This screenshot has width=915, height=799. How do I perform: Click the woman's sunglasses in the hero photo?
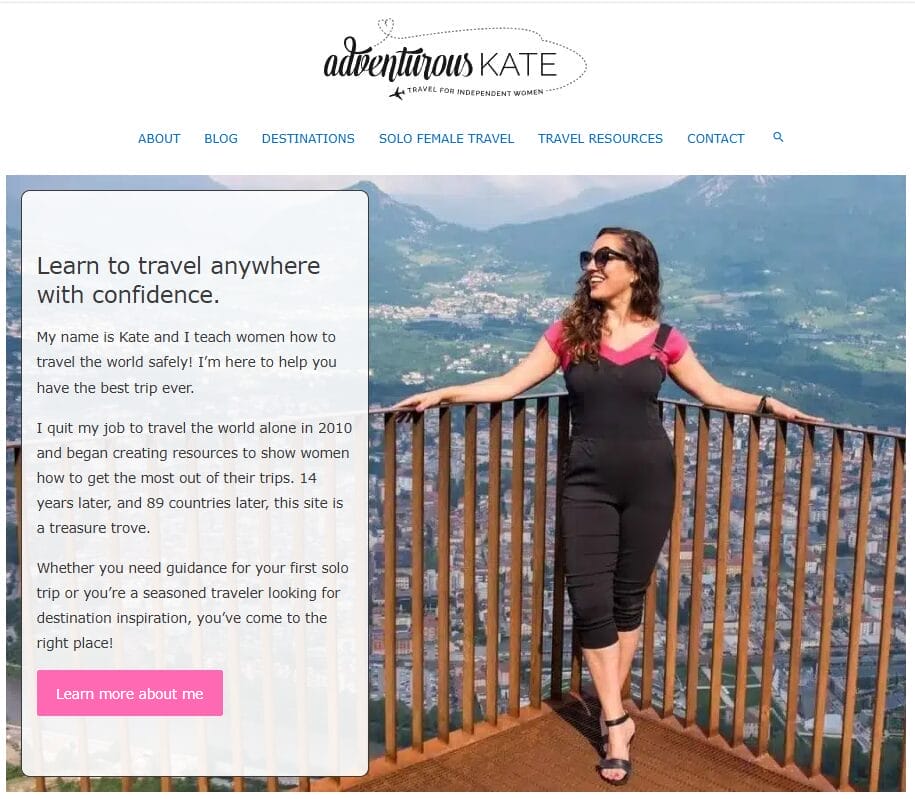pos(602,258)
